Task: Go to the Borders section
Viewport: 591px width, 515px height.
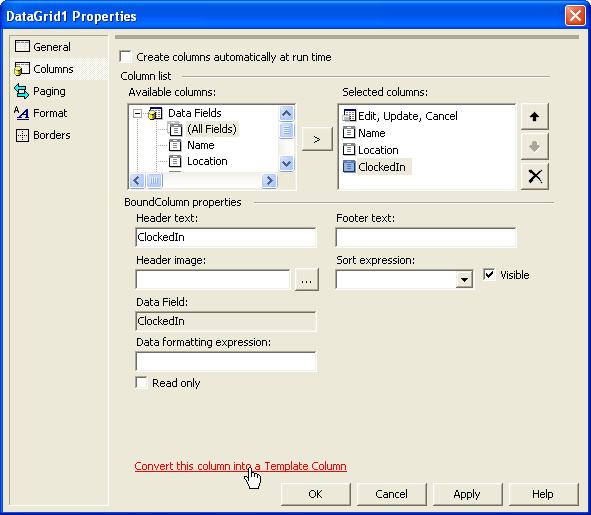Action: [x=43, y=135]
